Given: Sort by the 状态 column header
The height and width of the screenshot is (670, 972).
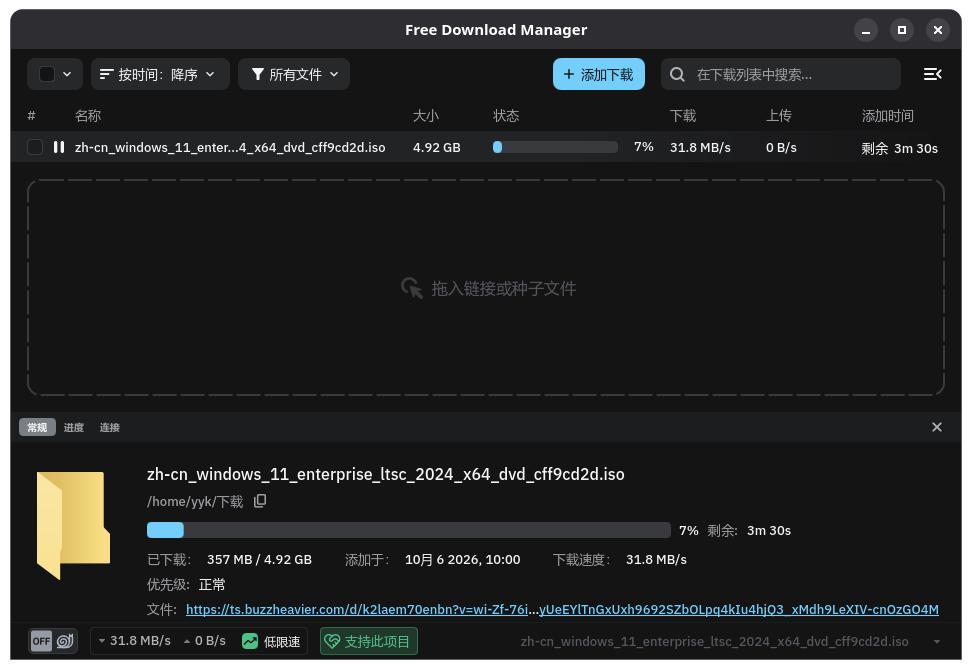Looking at the screenshot, I should [506, 116].
